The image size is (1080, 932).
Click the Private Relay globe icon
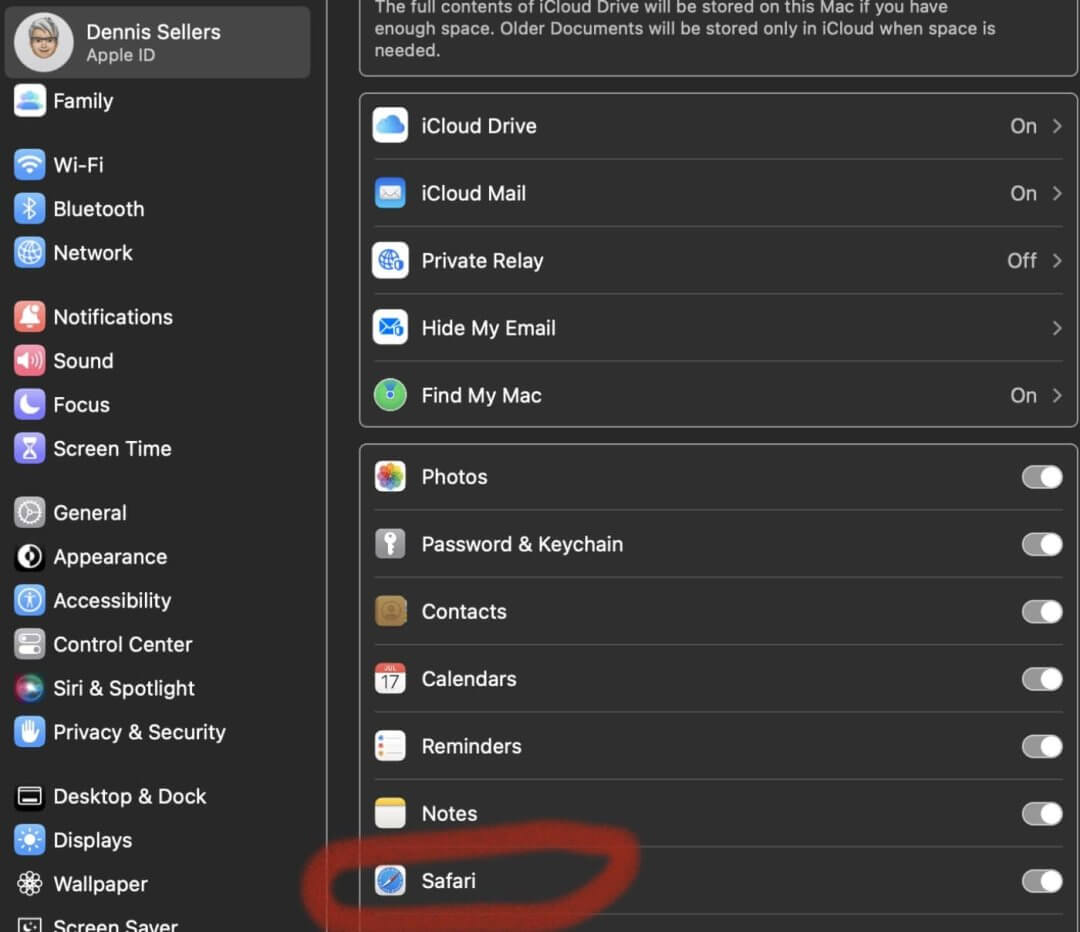tap(390, 261)
